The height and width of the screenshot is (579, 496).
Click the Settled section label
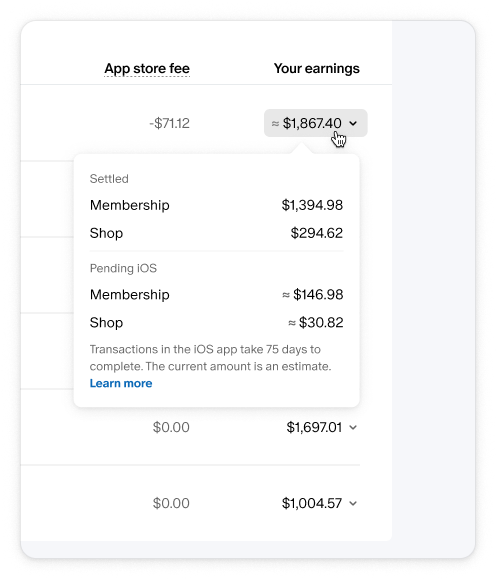point(109,179)
